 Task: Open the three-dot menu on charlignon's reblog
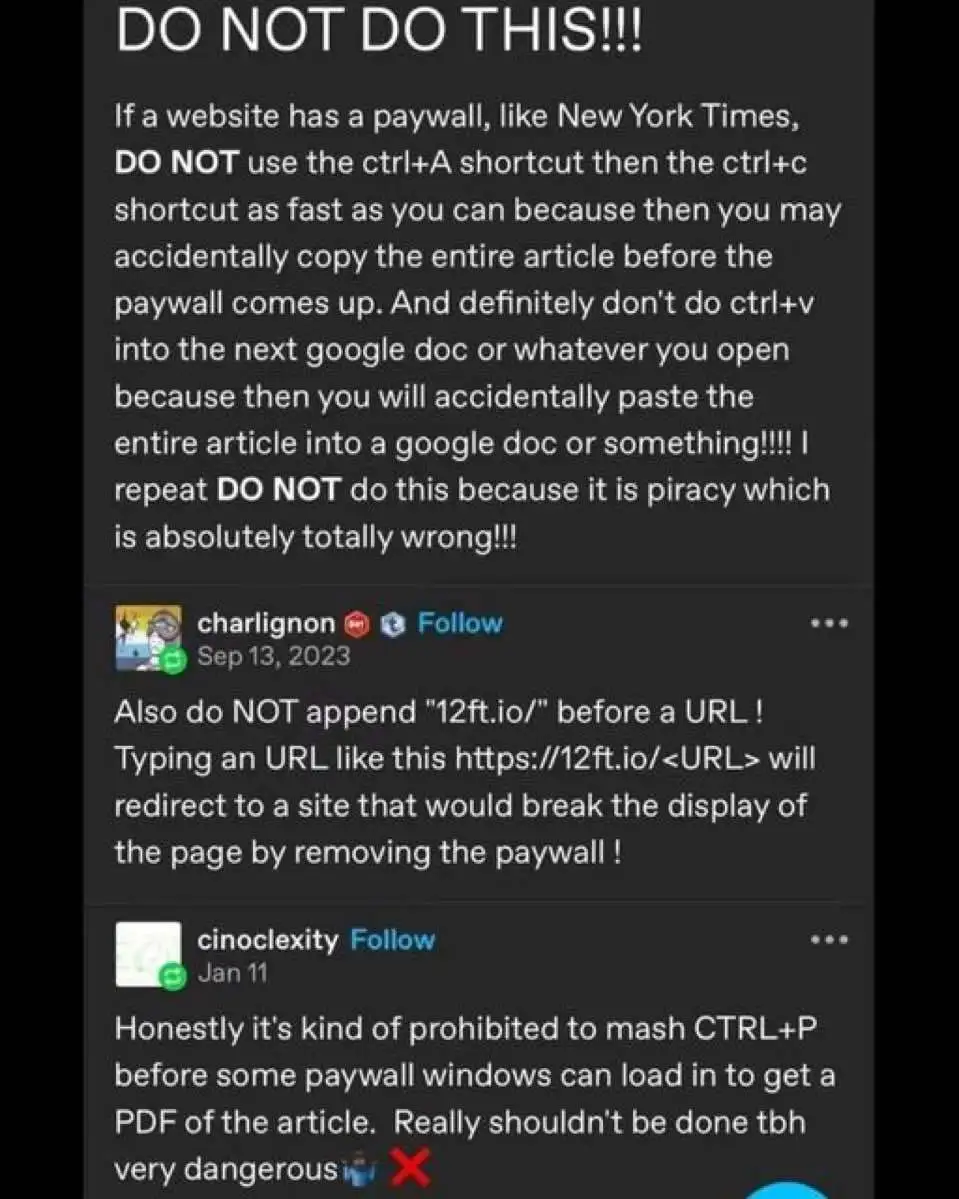(830, 624)
